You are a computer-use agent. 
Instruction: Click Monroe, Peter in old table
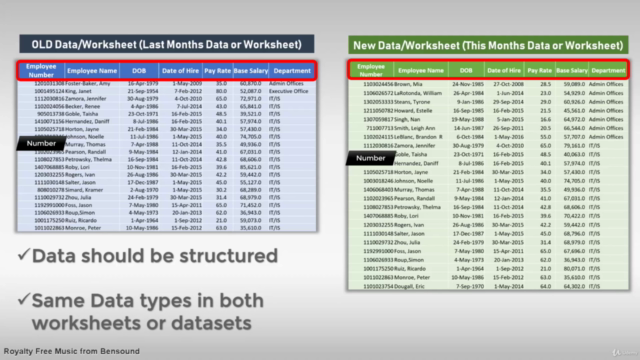click(83, 228)
